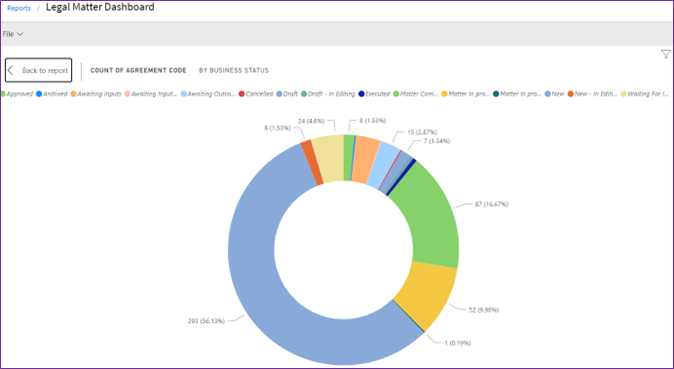Viewport: 674px width, 369px height.
Task: Click the 293 (56.13%) data label
Action: [206, 321]
